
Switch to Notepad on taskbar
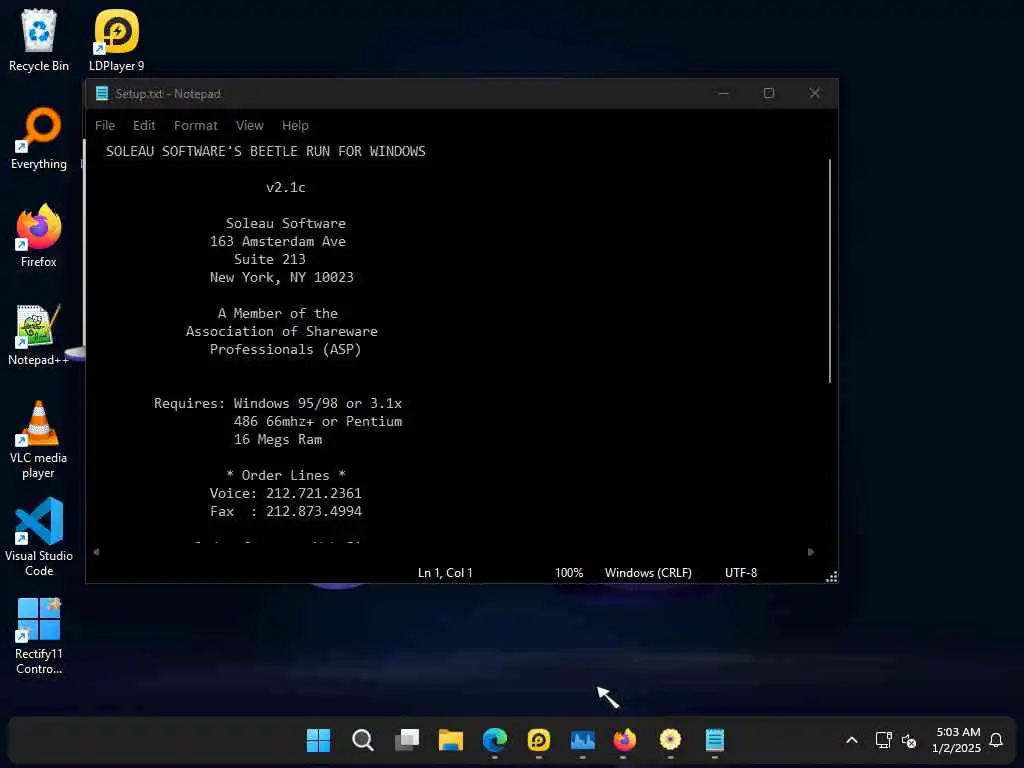click(714, 740)
